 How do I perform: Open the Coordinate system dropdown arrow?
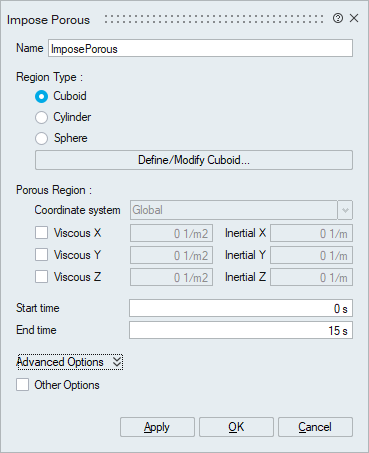(345, 210)
